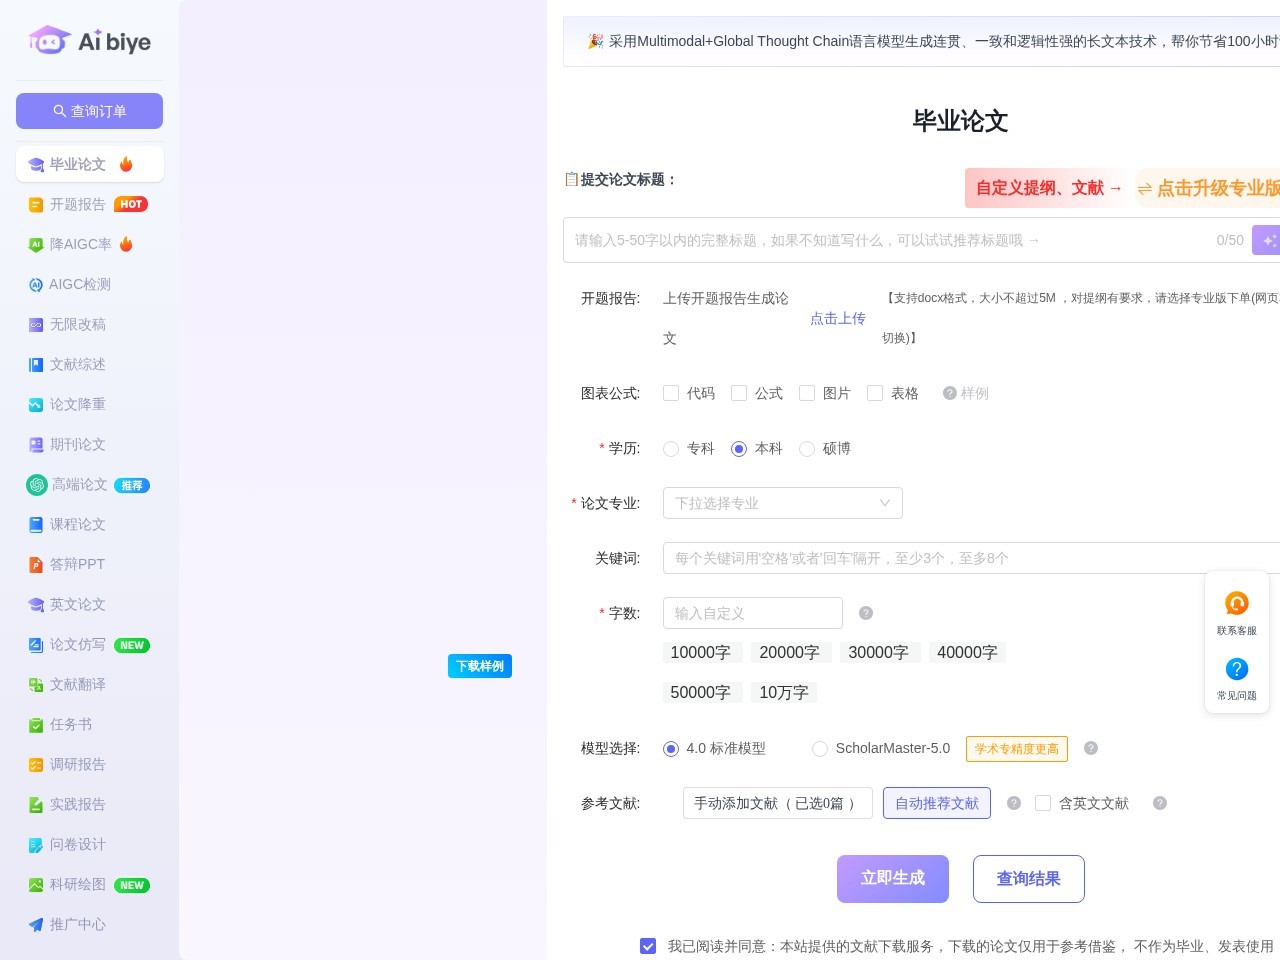Click the 关键词 input field
Screen dimensions: 1280x960
(970, 558)
